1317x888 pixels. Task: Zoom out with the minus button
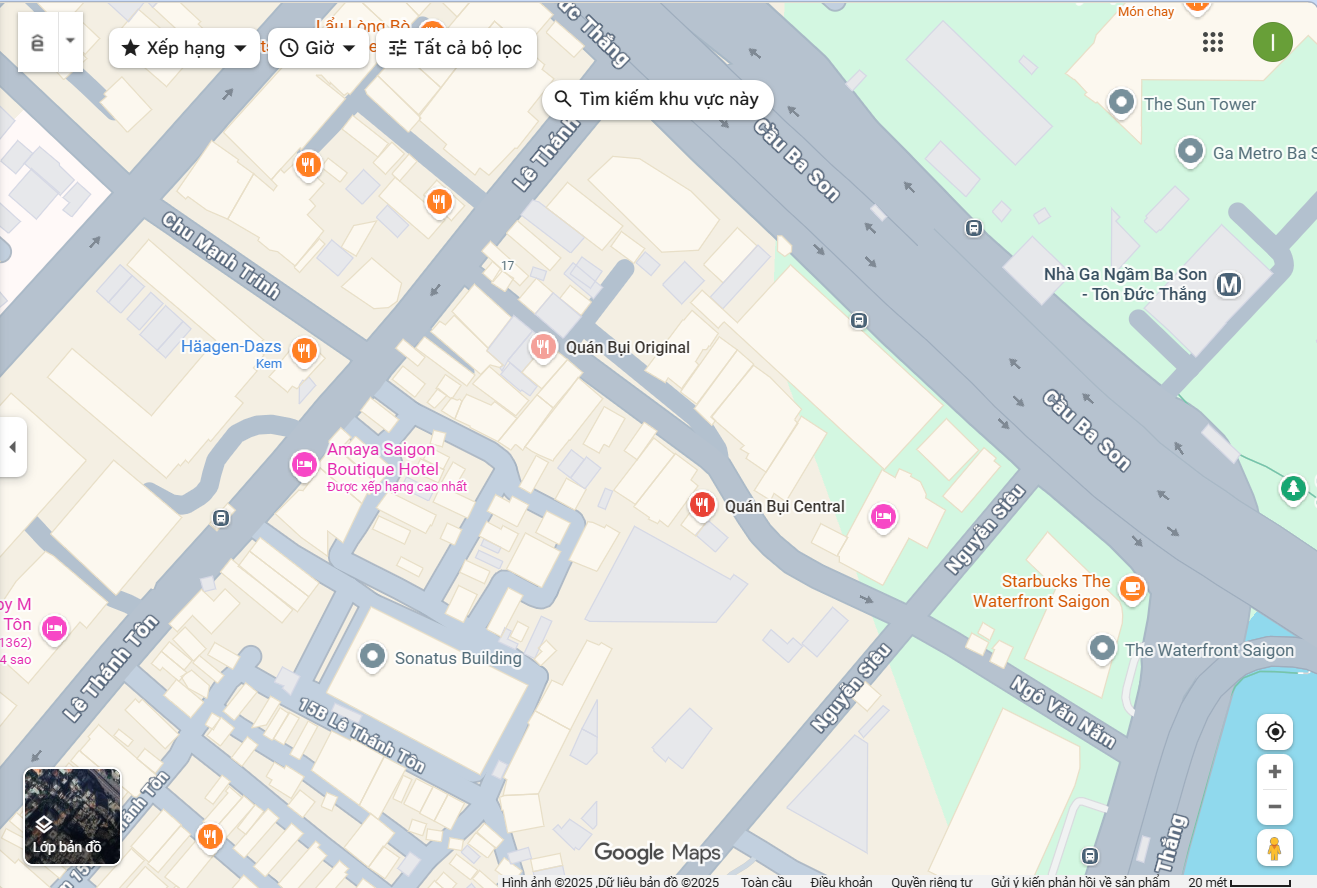(1275, 806)
